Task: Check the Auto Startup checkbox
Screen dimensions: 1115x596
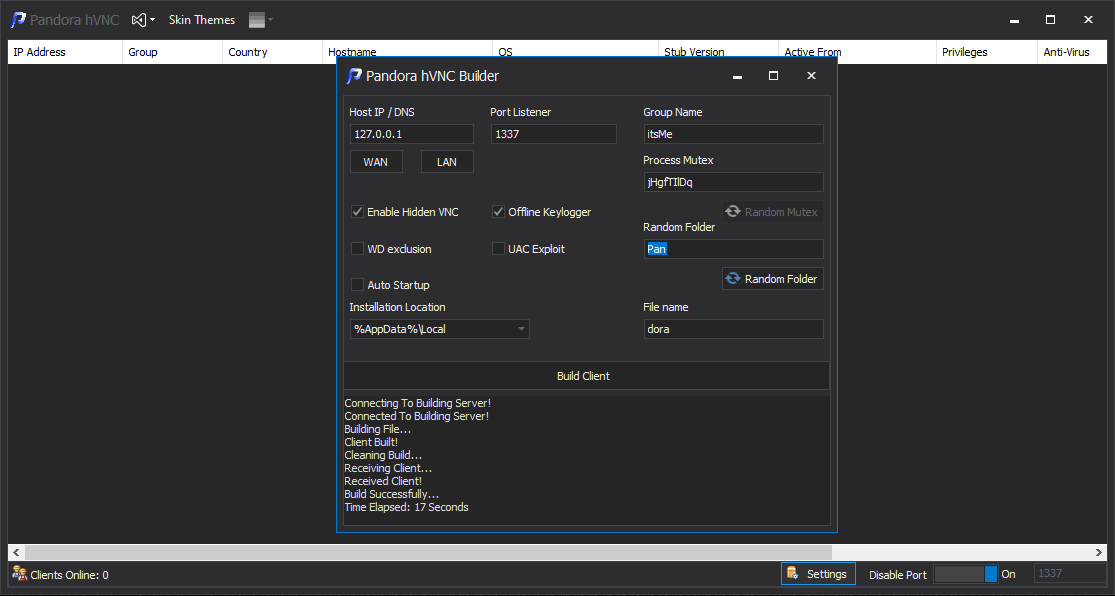Action: (357, 284)
